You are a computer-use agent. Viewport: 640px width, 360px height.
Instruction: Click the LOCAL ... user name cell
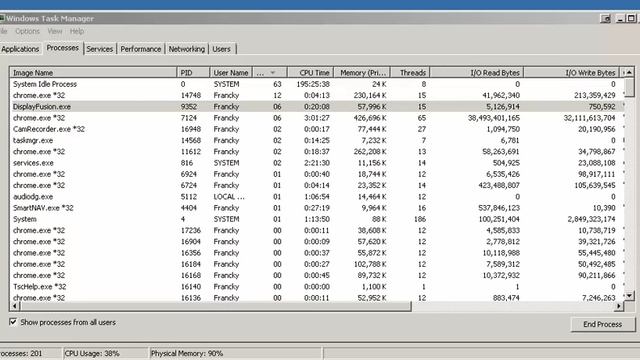point(229,196)
